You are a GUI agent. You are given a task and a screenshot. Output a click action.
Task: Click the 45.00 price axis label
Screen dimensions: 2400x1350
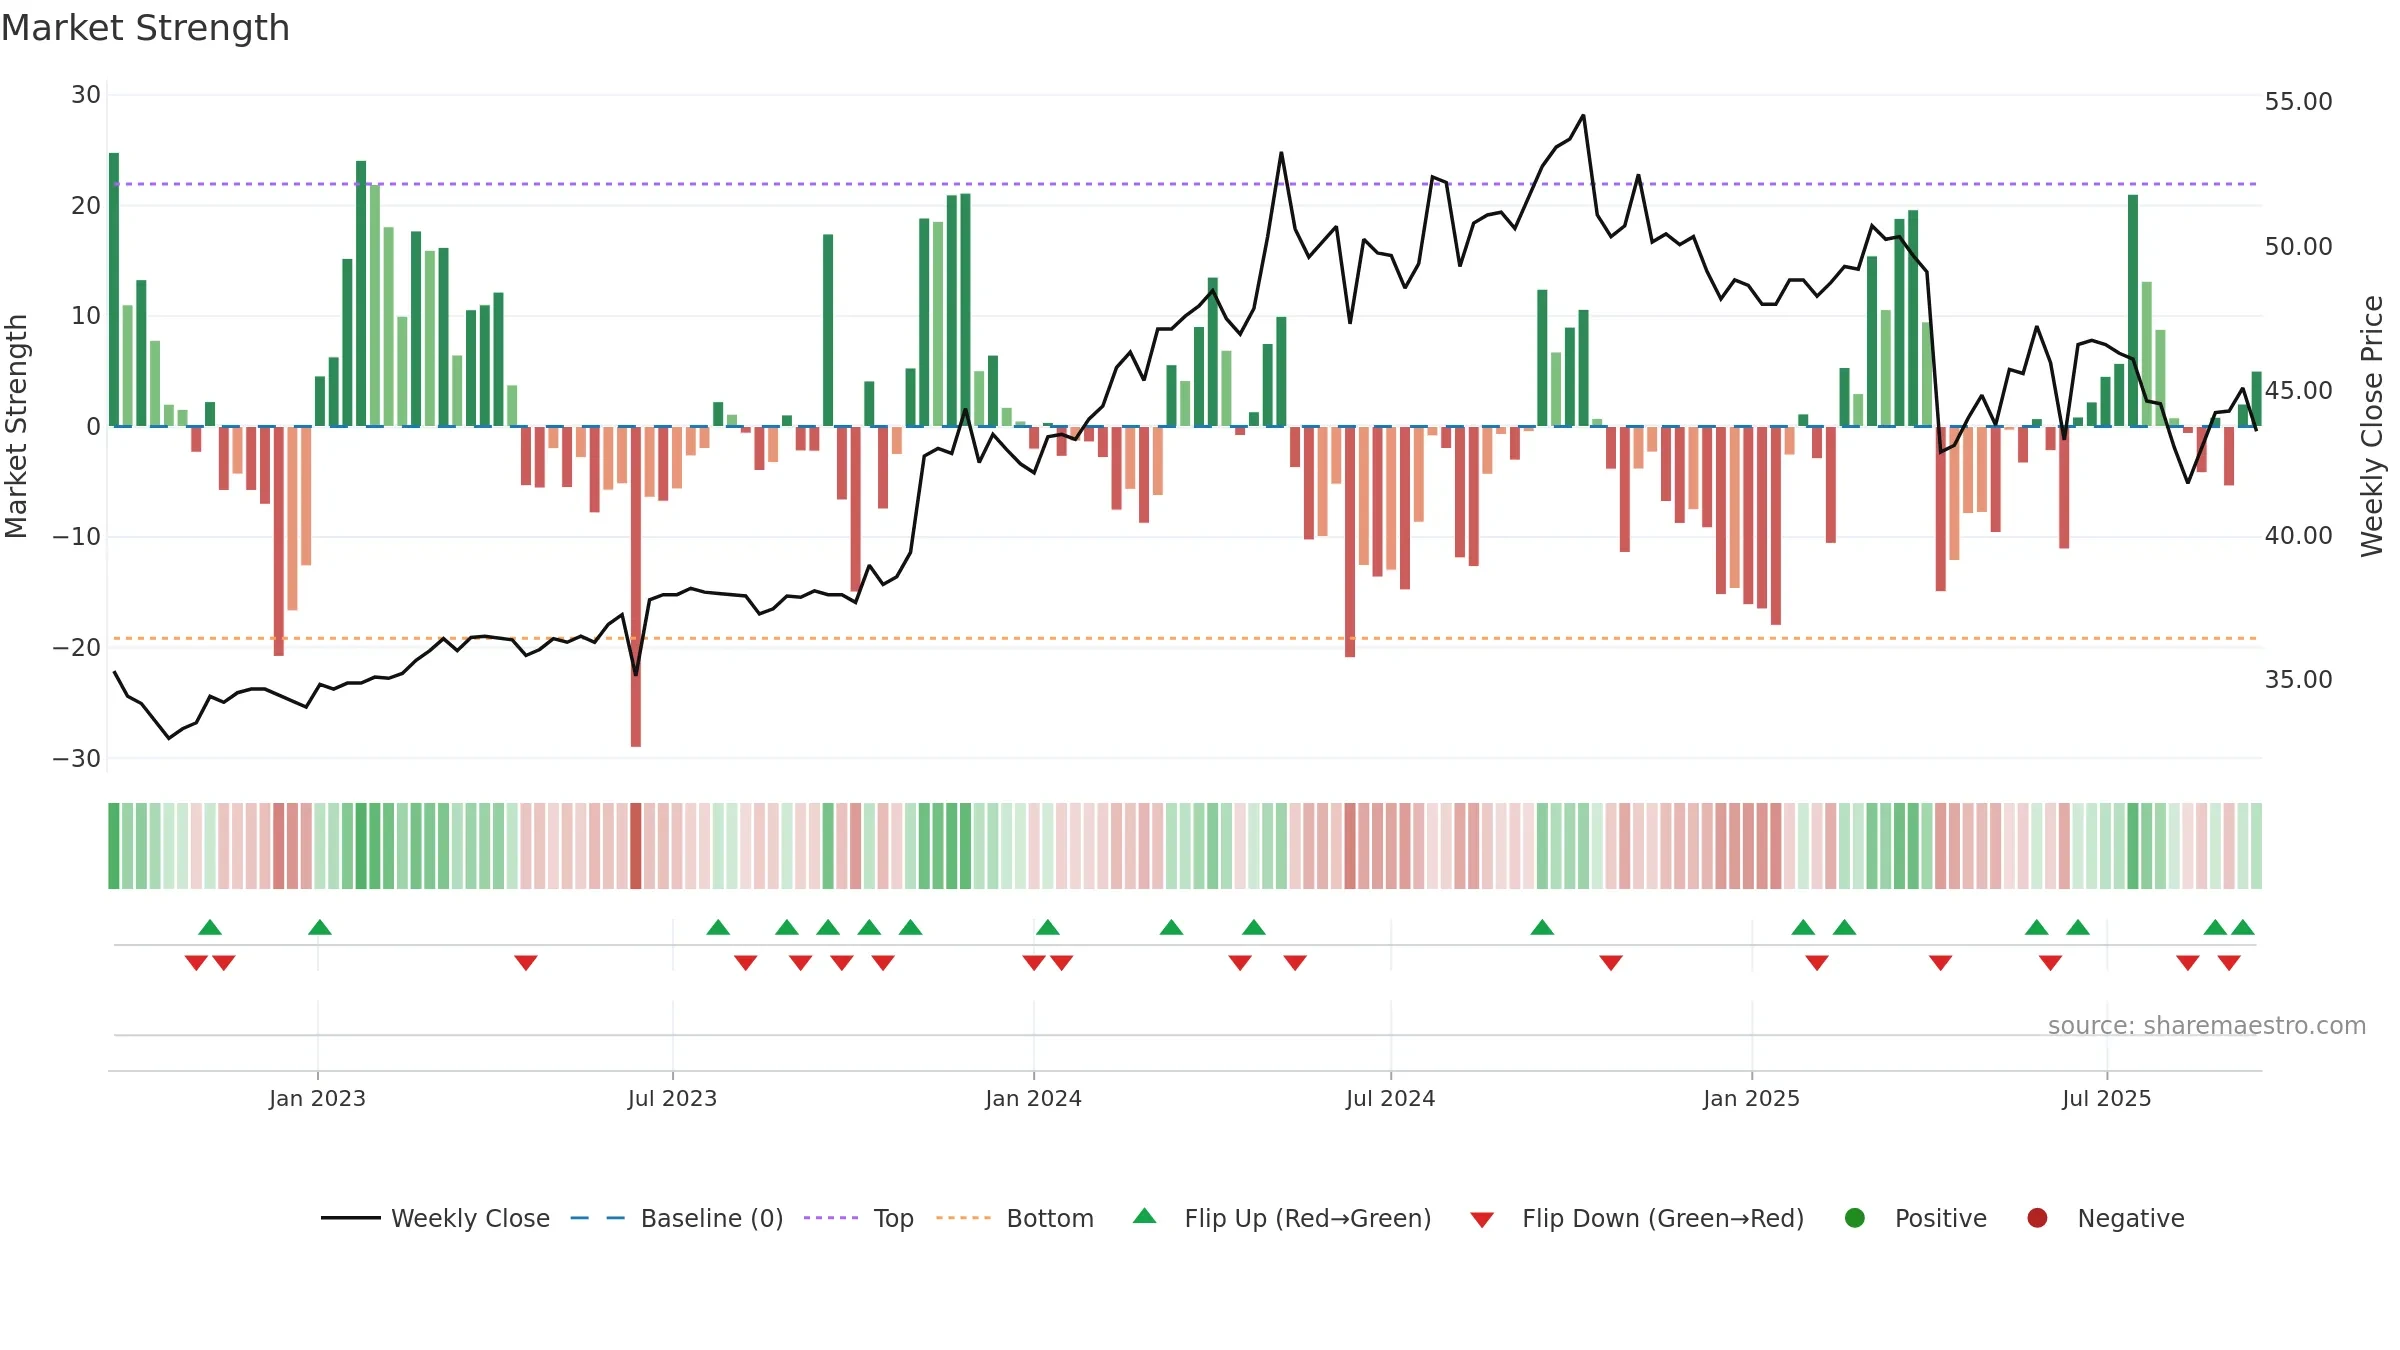click(x=2298, y=391)
